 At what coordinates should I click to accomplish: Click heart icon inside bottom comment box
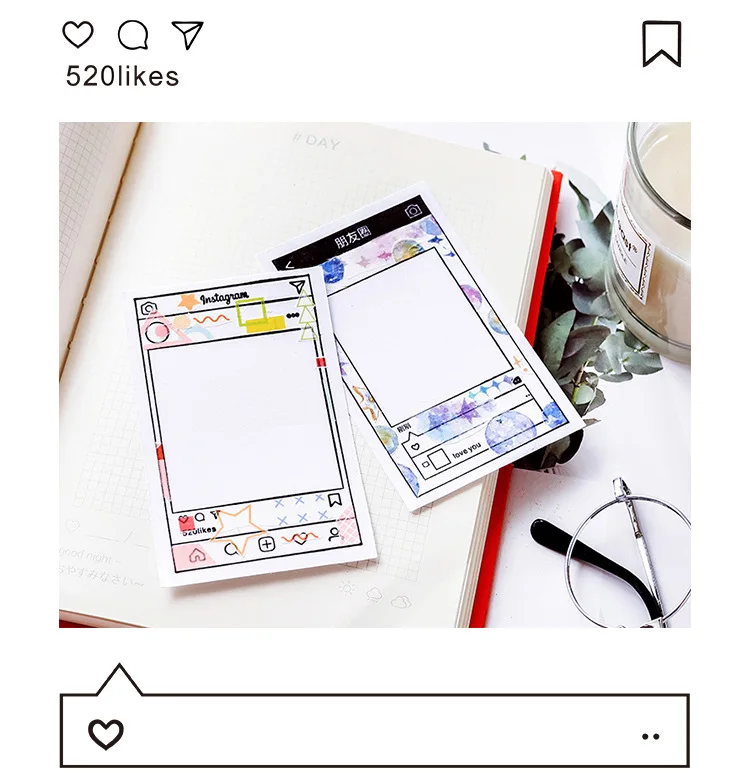(x=105, y=734)
